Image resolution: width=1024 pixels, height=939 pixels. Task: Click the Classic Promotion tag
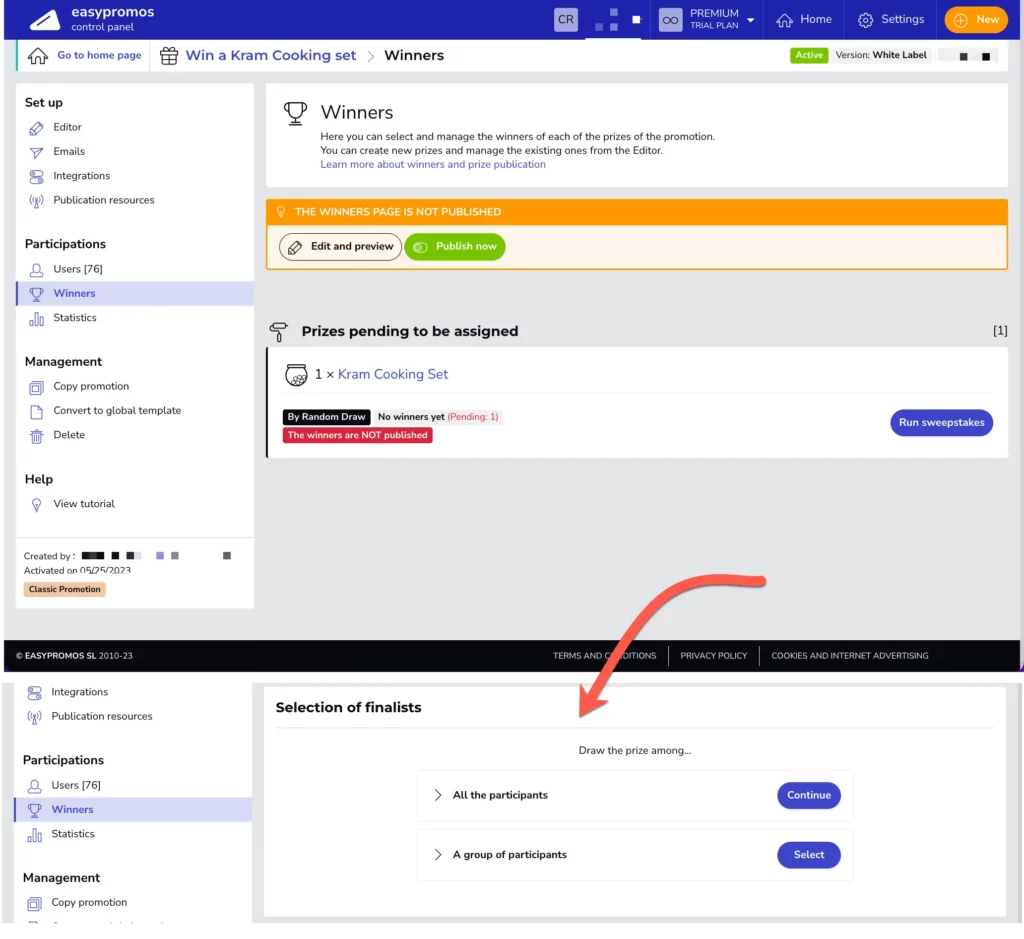click(65, 589)
